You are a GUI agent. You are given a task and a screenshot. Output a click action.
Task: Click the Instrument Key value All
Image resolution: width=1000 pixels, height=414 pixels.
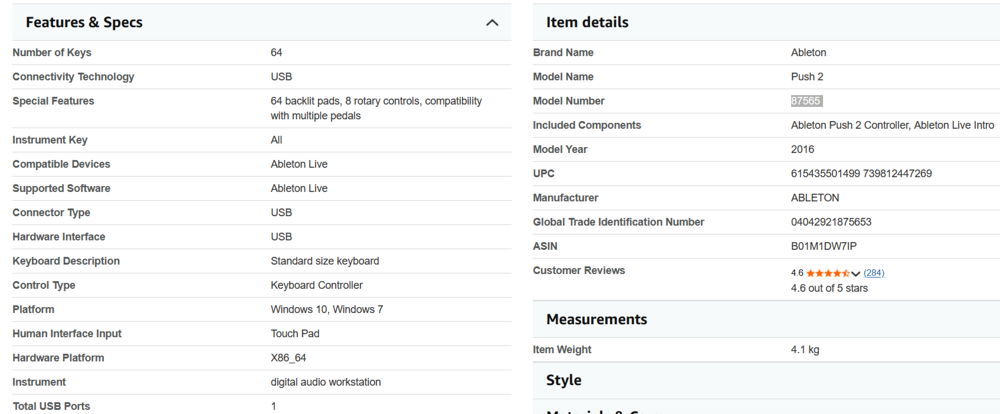(276, 140)
